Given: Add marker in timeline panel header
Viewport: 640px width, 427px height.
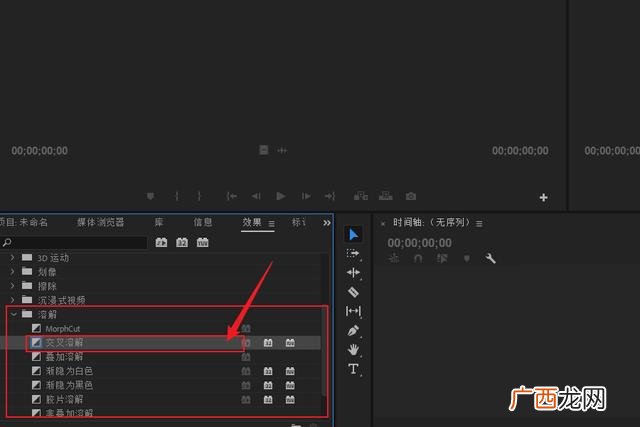Looking at the screenshot, I should pos(467,258).
